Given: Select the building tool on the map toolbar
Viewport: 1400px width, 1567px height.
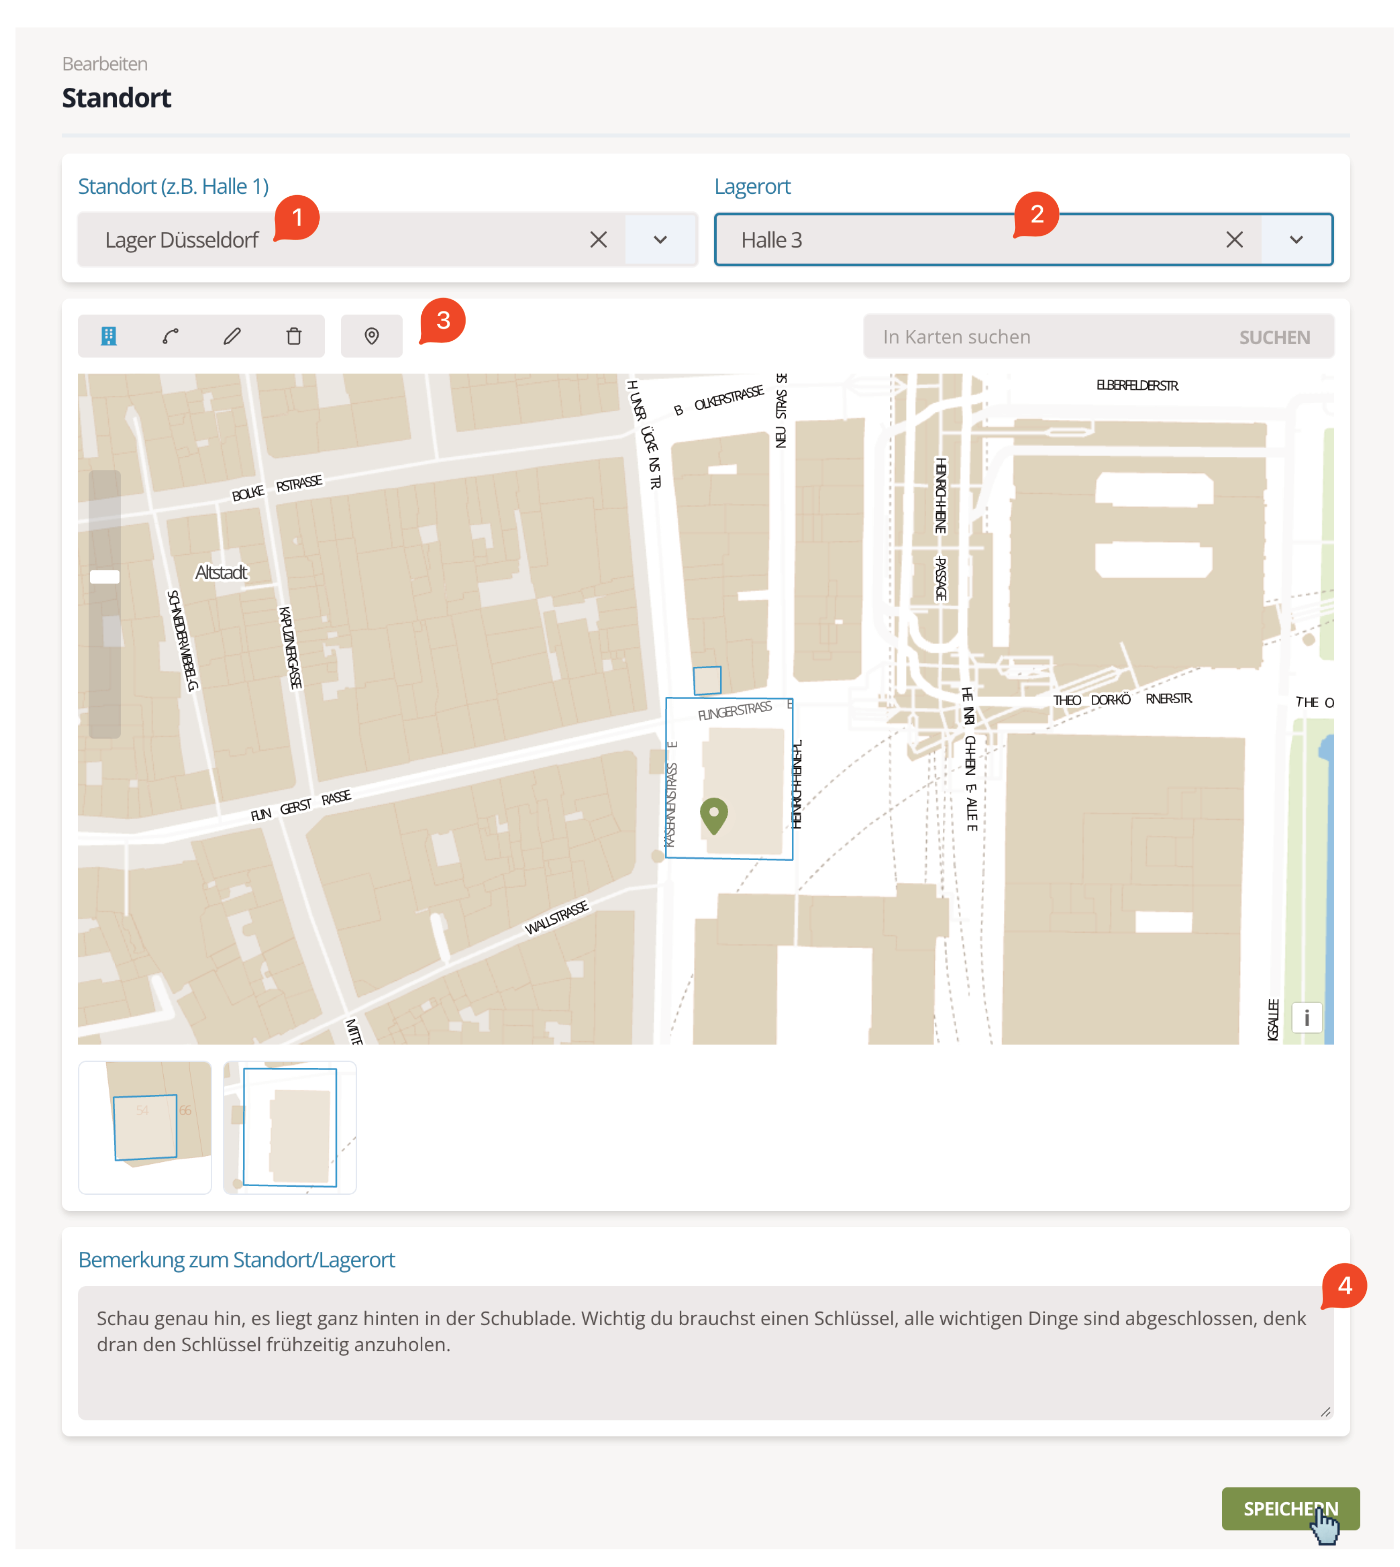Looking at the screenshot, I should [108, 336].
